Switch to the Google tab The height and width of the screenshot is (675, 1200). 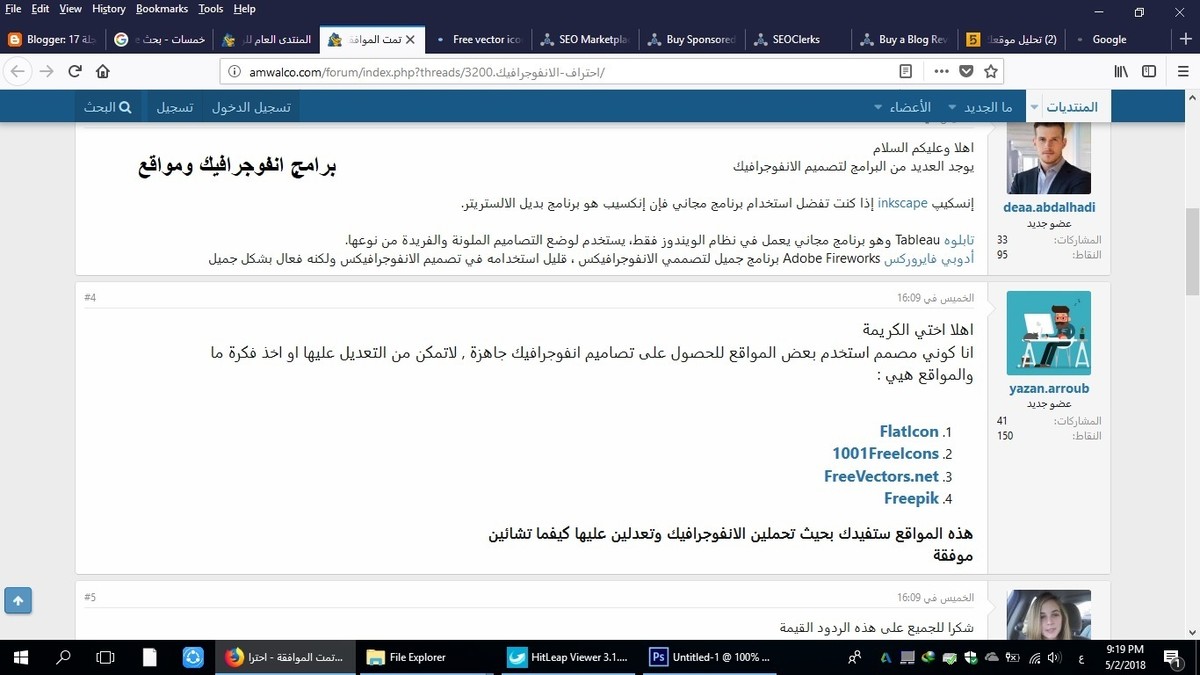coord(1118,40)
